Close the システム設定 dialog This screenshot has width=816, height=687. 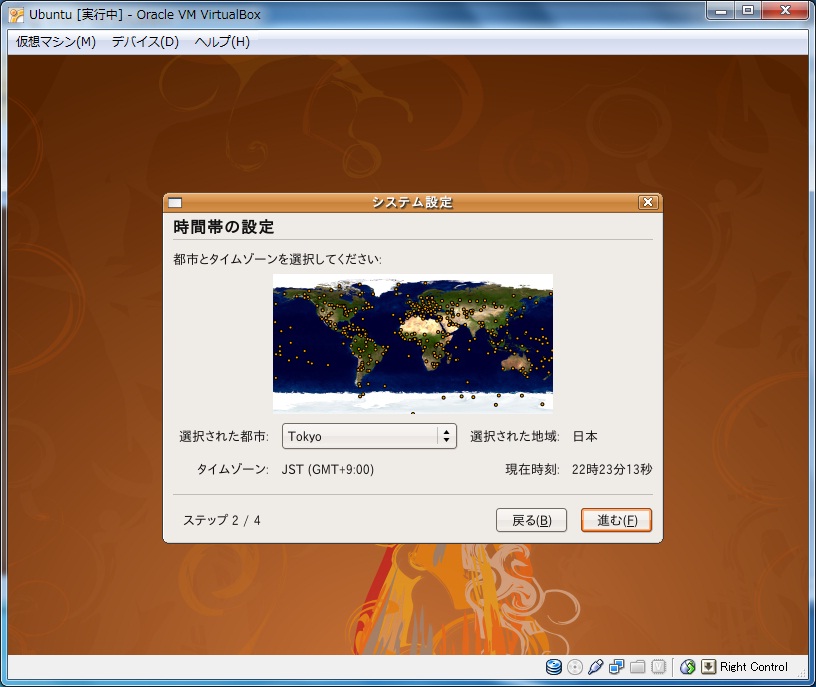(x=648, y=202)
